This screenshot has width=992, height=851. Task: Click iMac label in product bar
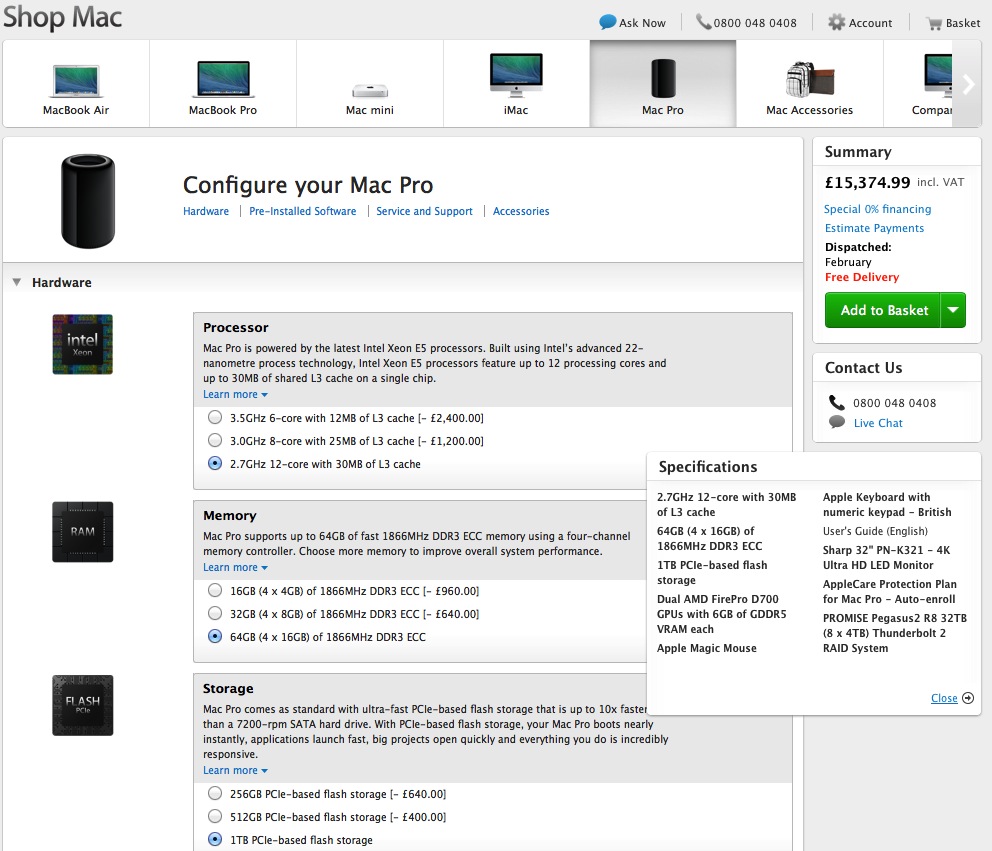click(516, 110)
